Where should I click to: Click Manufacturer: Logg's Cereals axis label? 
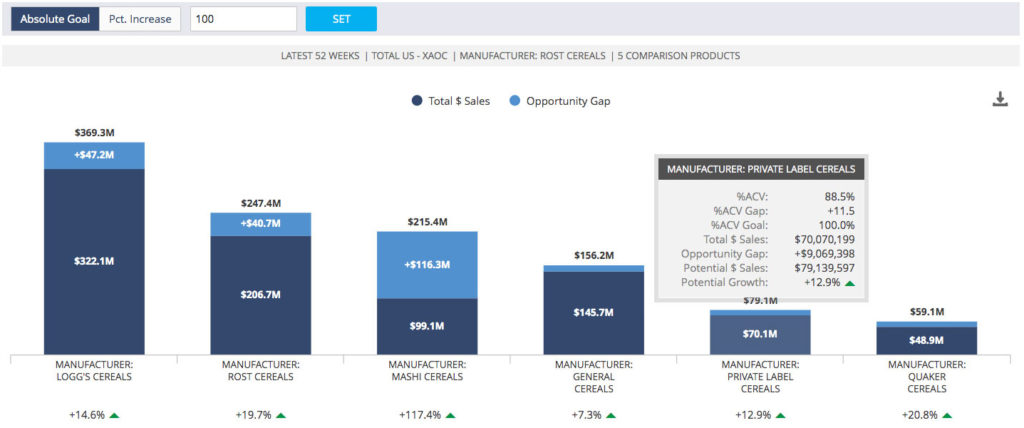coord(94,370)
